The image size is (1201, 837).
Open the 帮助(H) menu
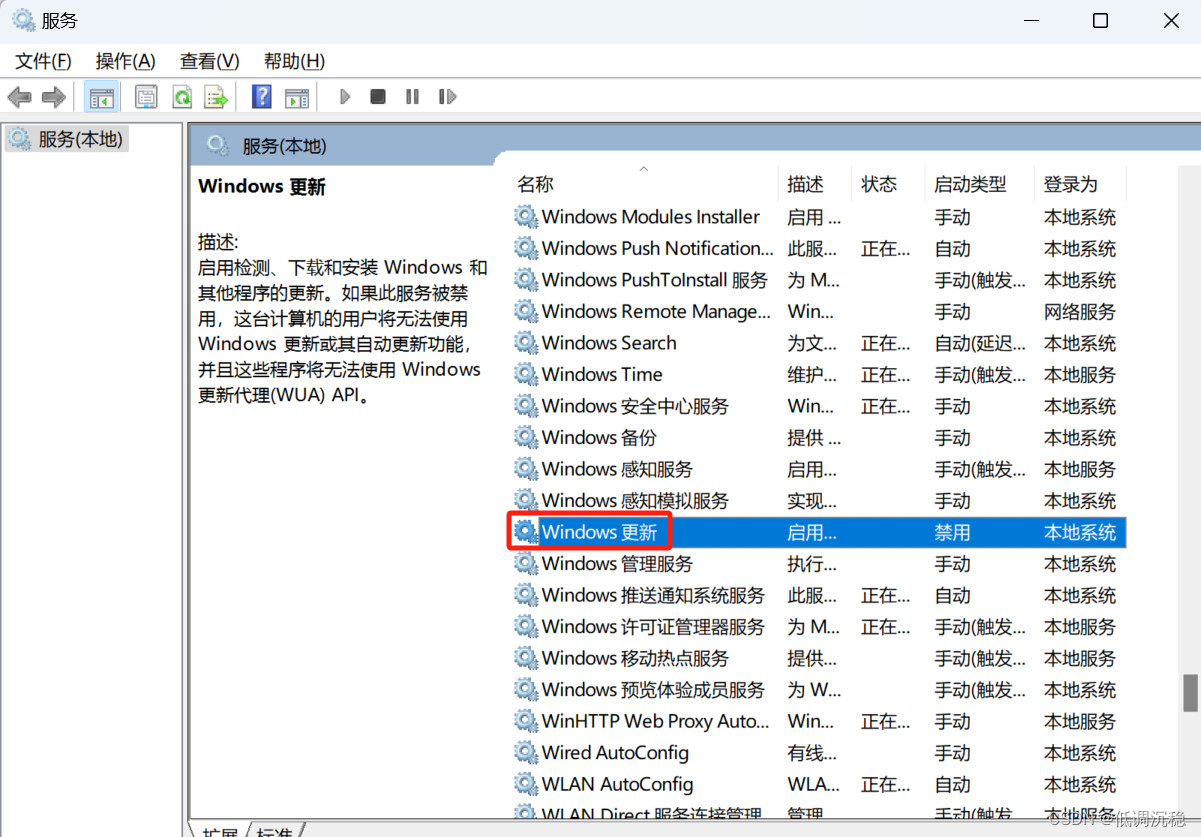pos(294,61)
